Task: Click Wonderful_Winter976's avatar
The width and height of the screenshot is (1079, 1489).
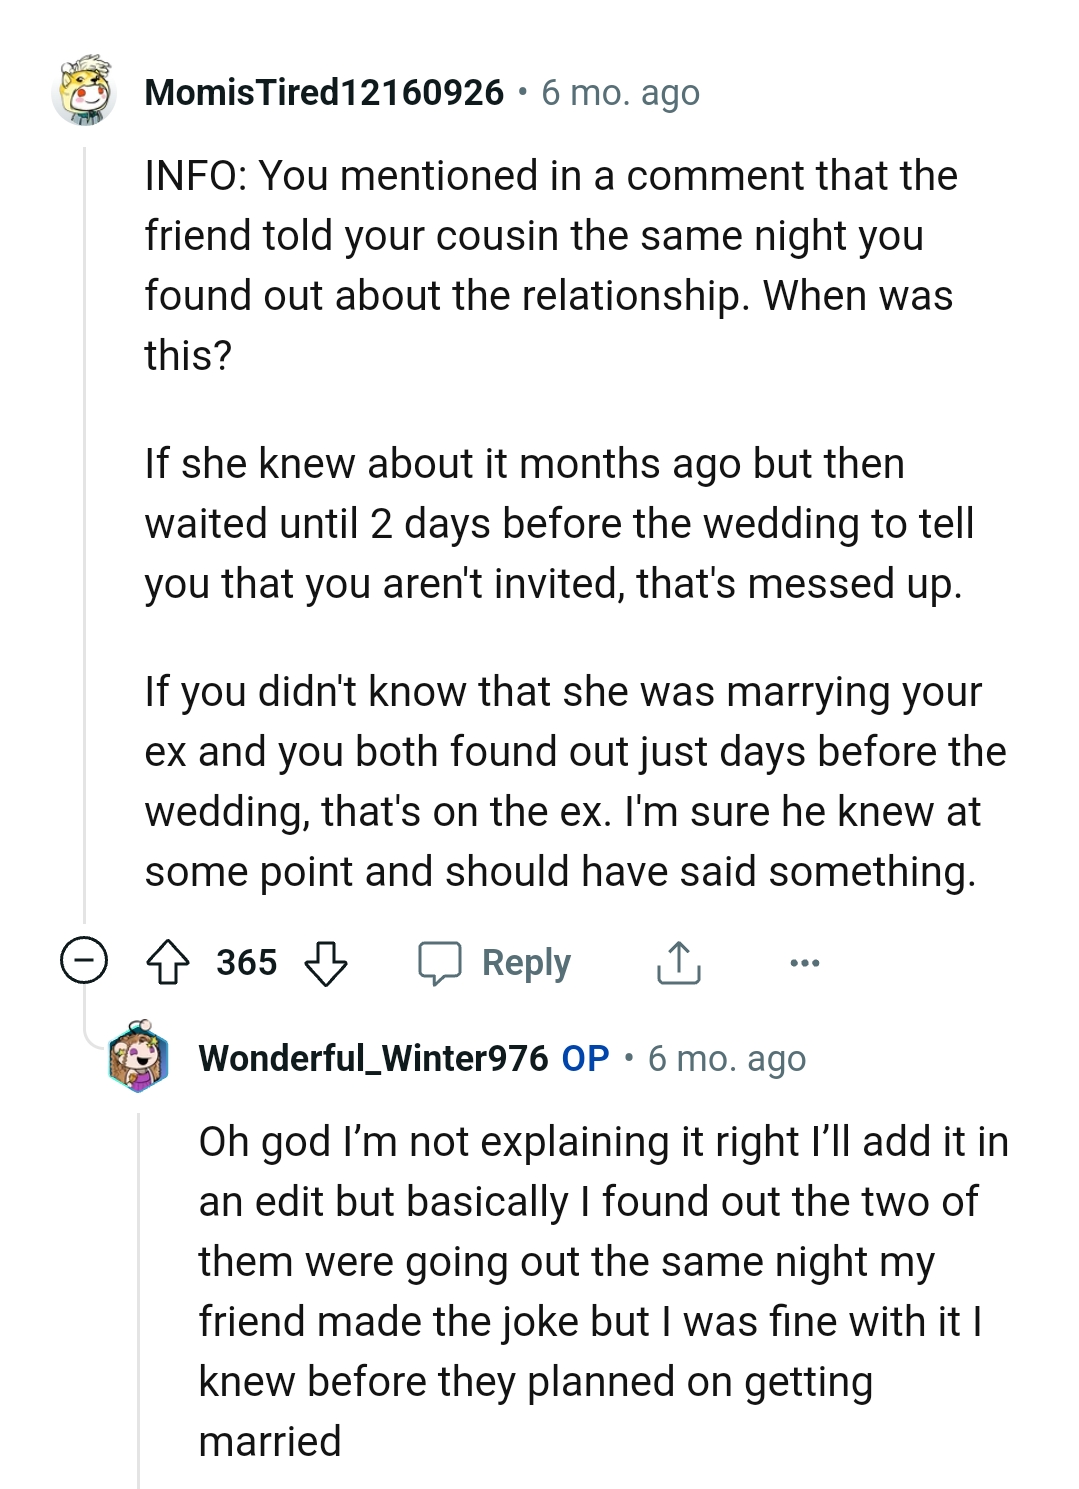Action: (x=140, y=1059)
